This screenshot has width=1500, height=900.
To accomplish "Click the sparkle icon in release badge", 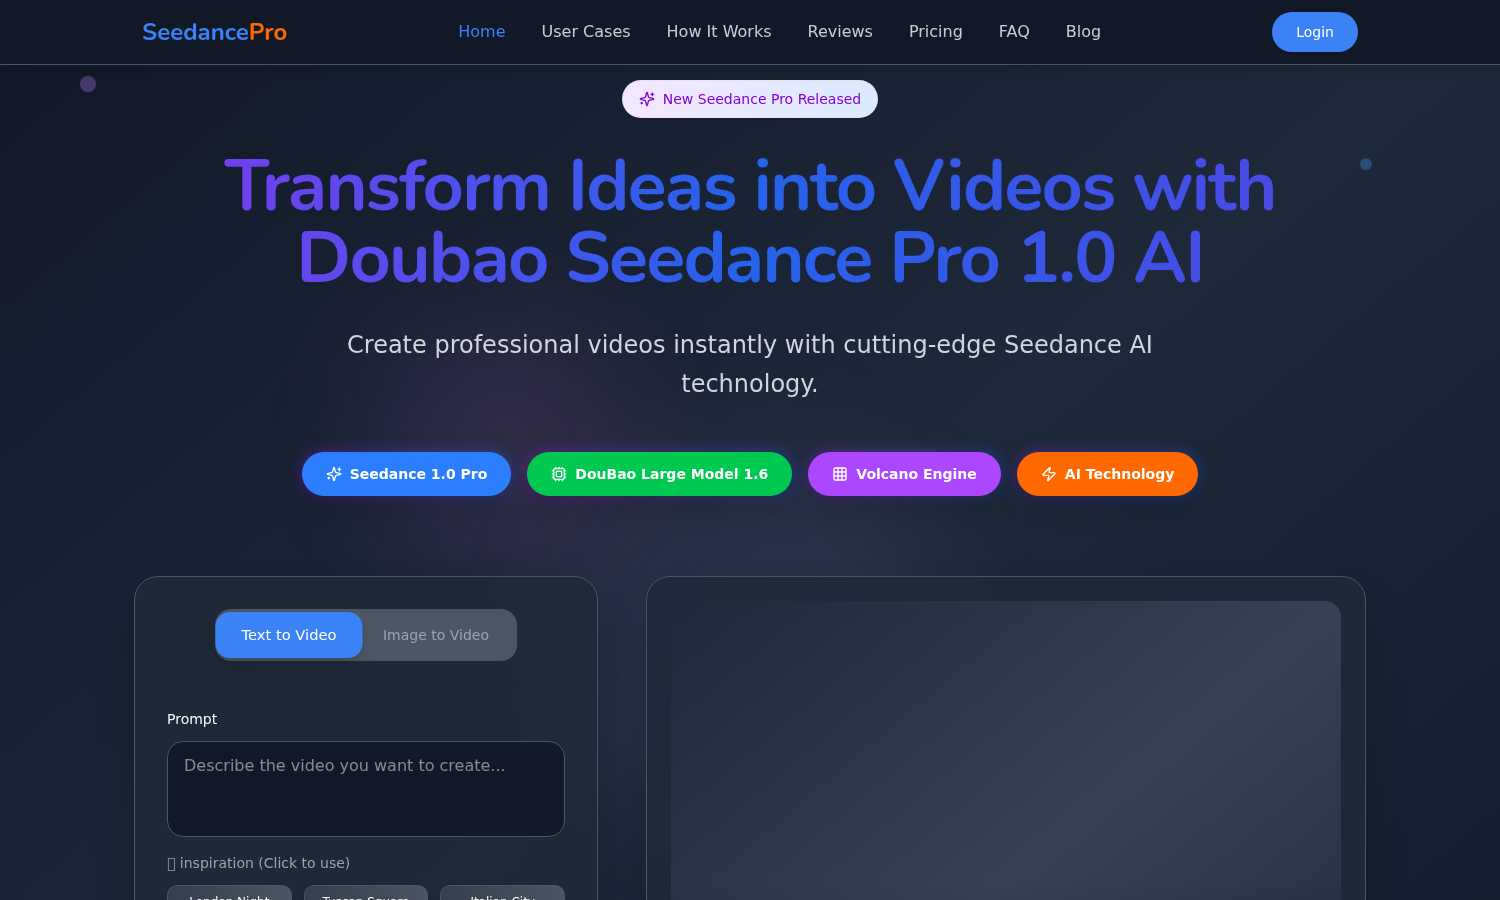I will pos(647,99).
